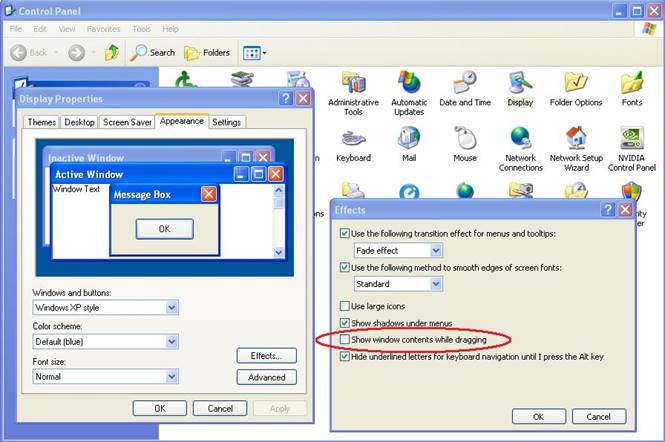Click Cancel in Display Properties

point(220,408)
